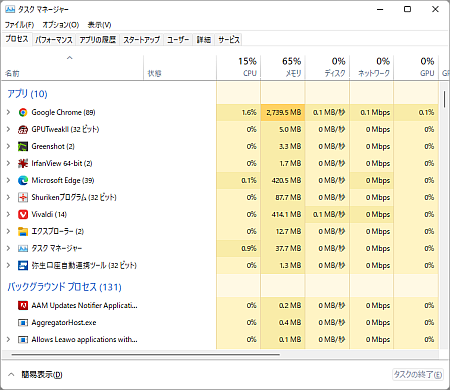Switch to the サービス tab

pyautogui.click(x=229, y=40)
